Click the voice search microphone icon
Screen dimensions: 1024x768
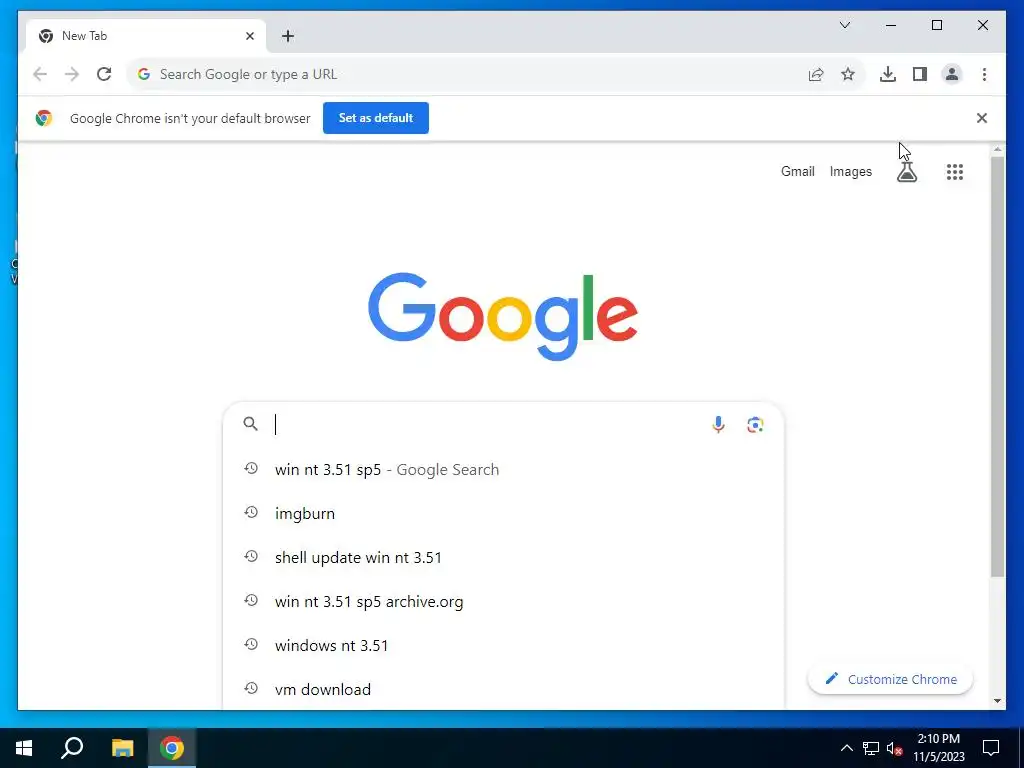(x=718, y=424)
